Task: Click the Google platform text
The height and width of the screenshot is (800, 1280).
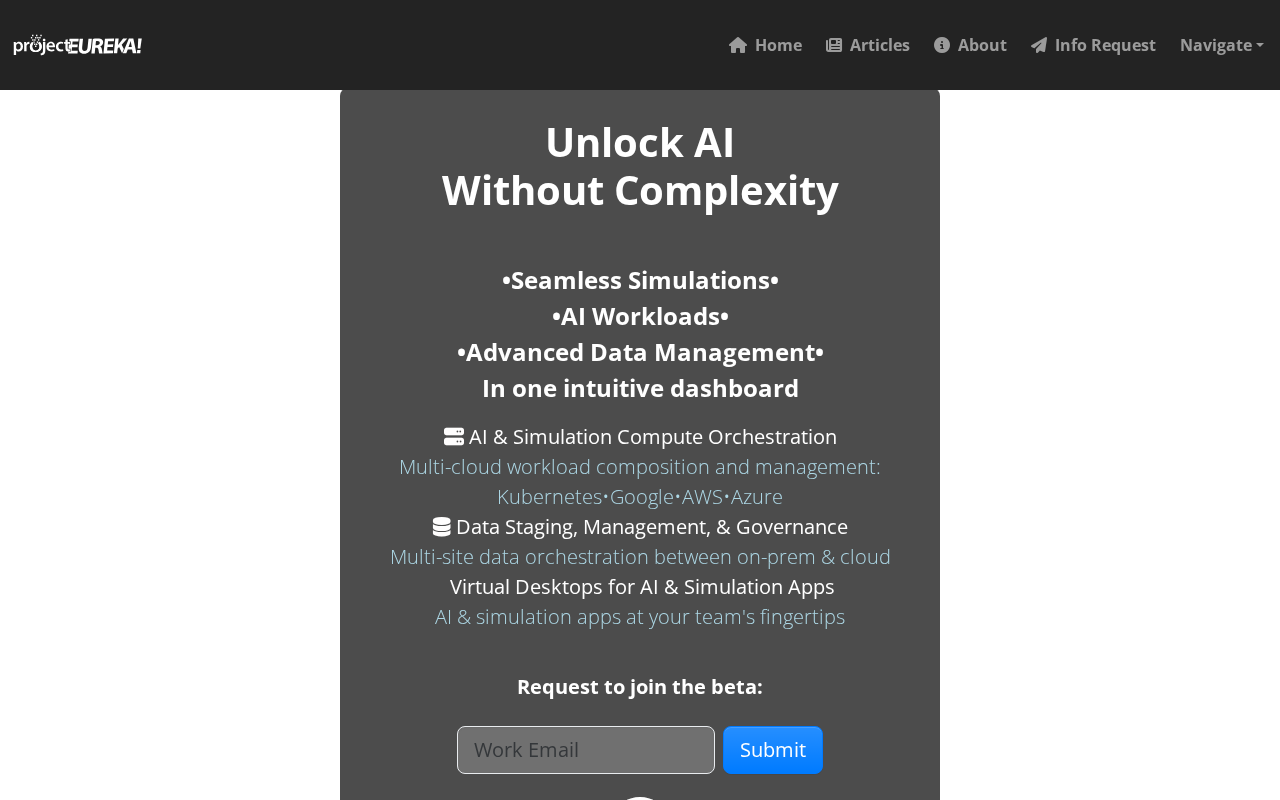Action: 642,497
